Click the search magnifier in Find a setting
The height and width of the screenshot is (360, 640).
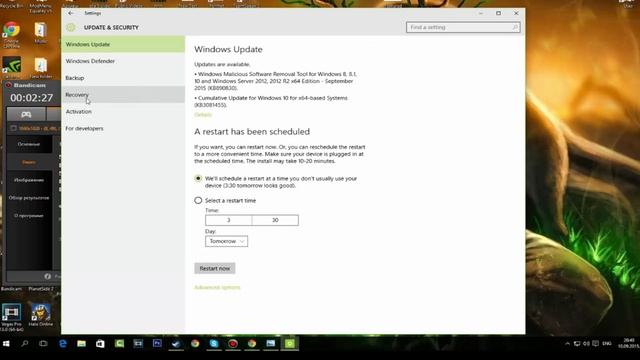click(515, 27)
